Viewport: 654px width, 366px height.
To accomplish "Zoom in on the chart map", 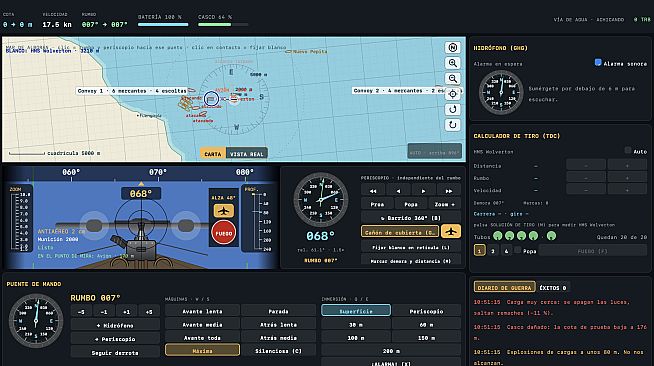I will [453, 63].
